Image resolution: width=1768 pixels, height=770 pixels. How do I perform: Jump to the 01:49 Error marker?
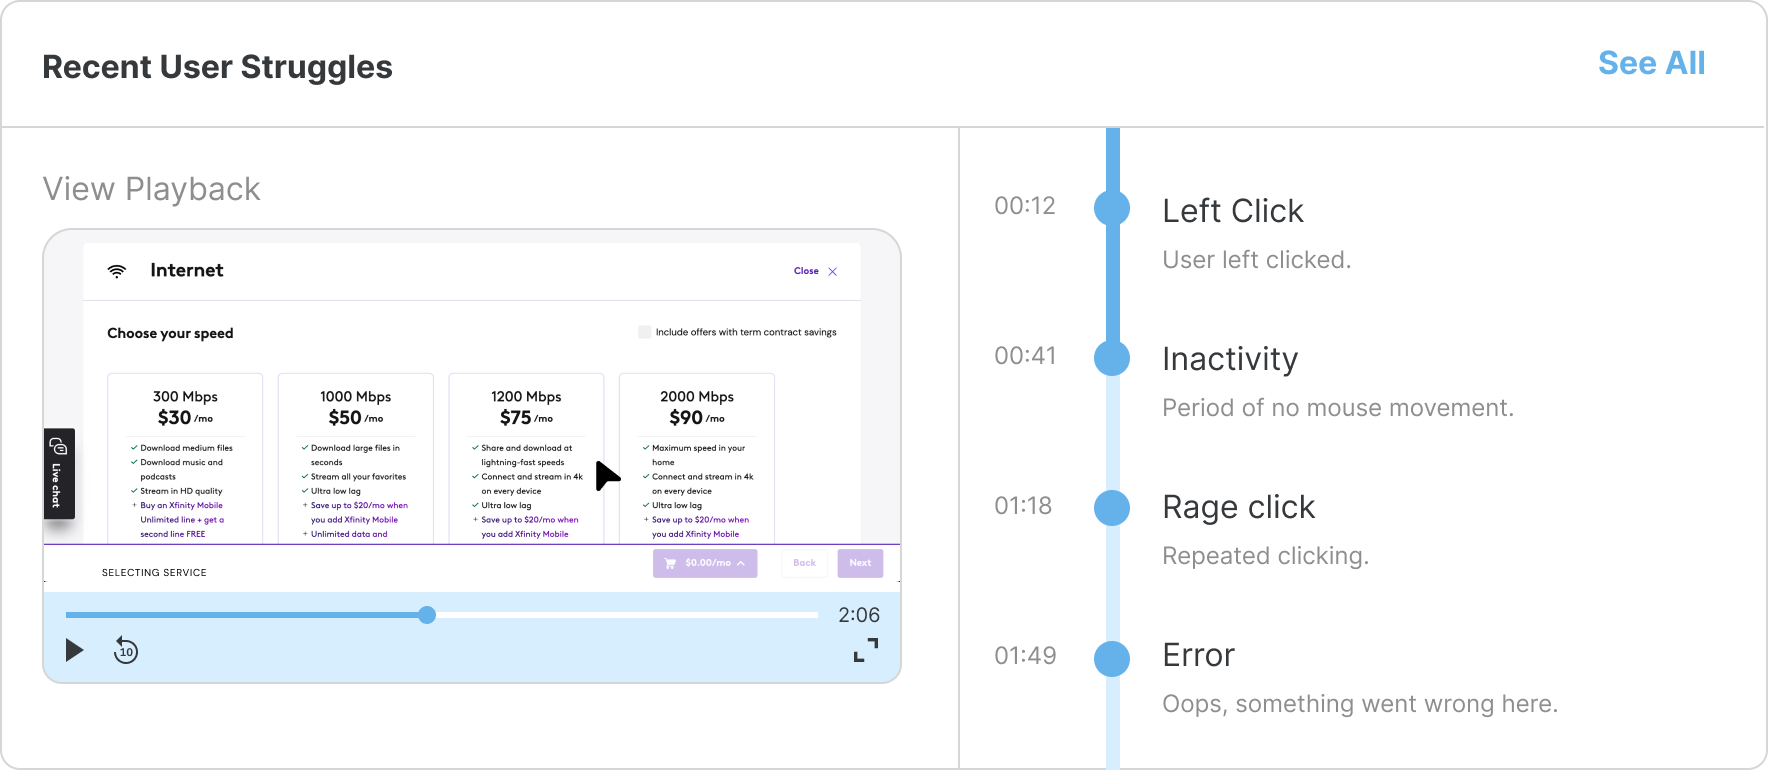pos(1112,658)
